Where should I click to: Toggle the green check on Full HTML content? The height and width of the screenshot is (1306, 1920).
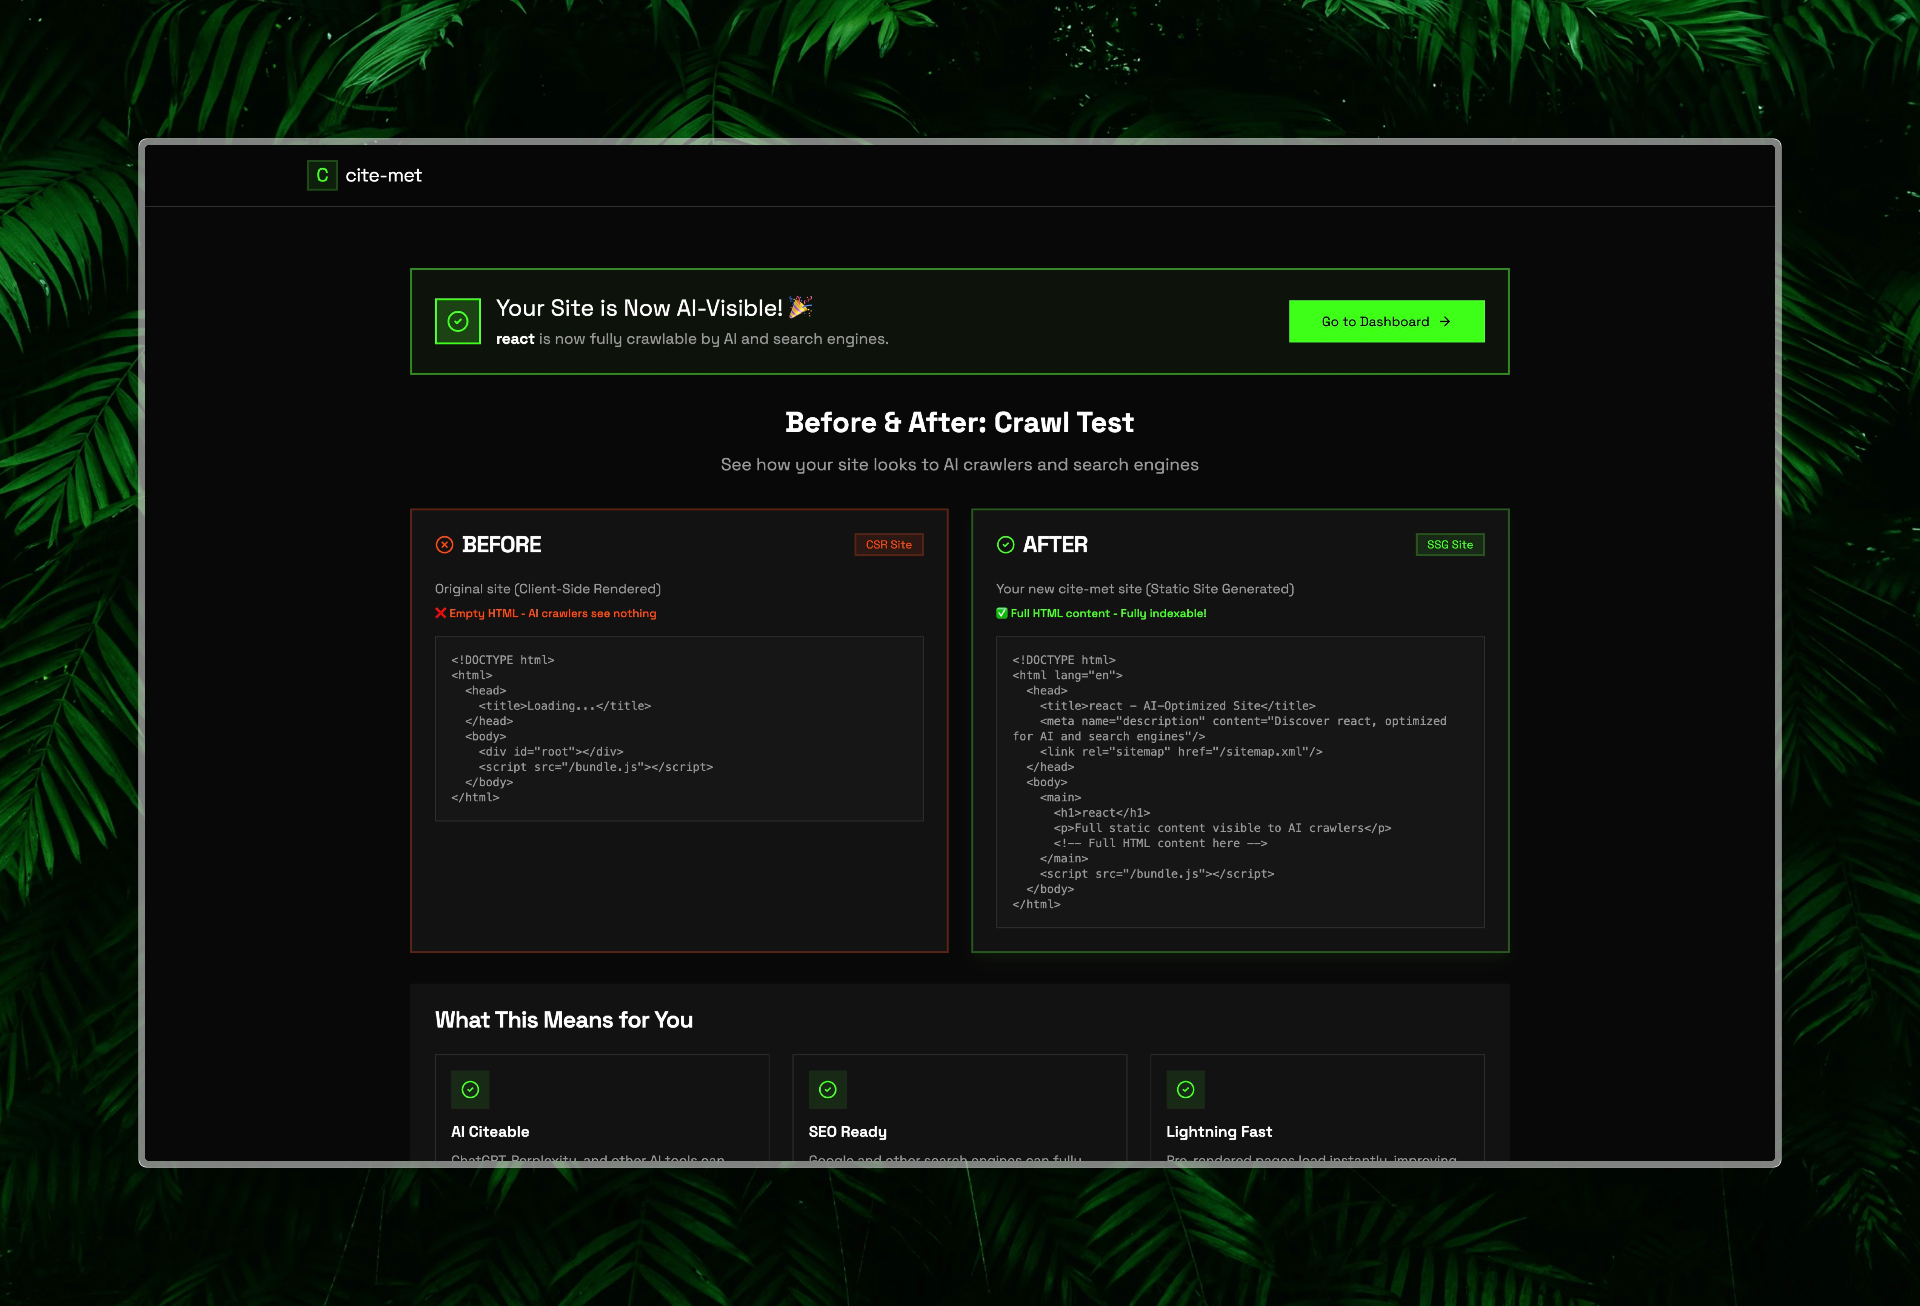click(x=1001, y=612)
